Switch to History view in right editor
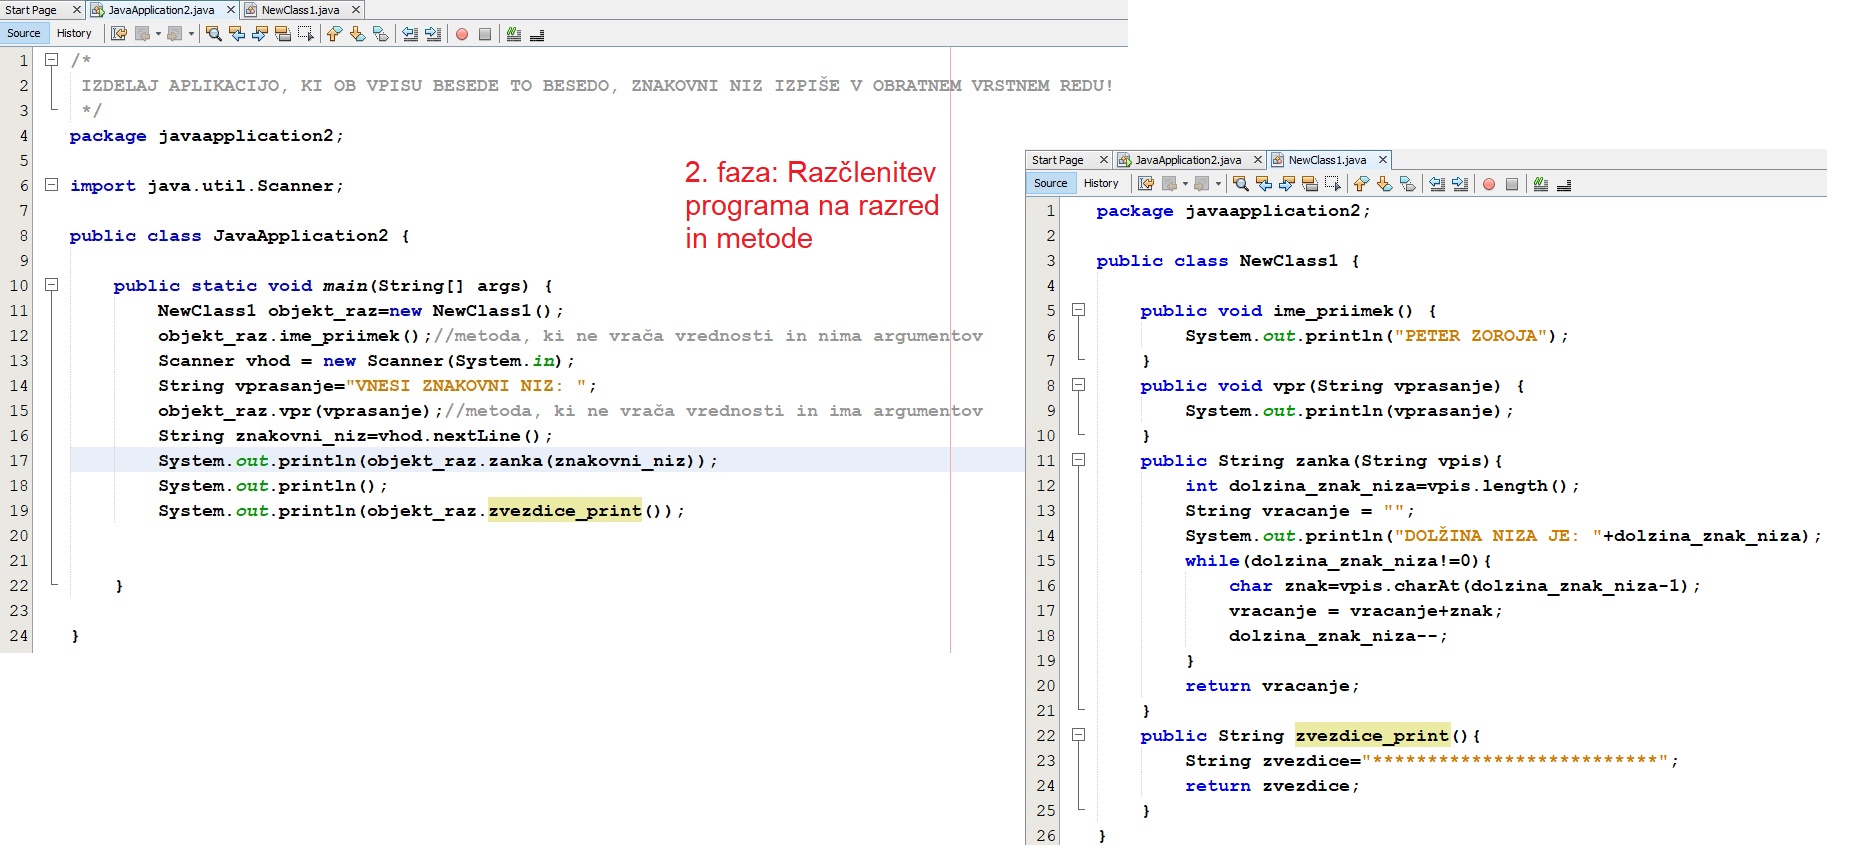 (x=1101, y=183)
